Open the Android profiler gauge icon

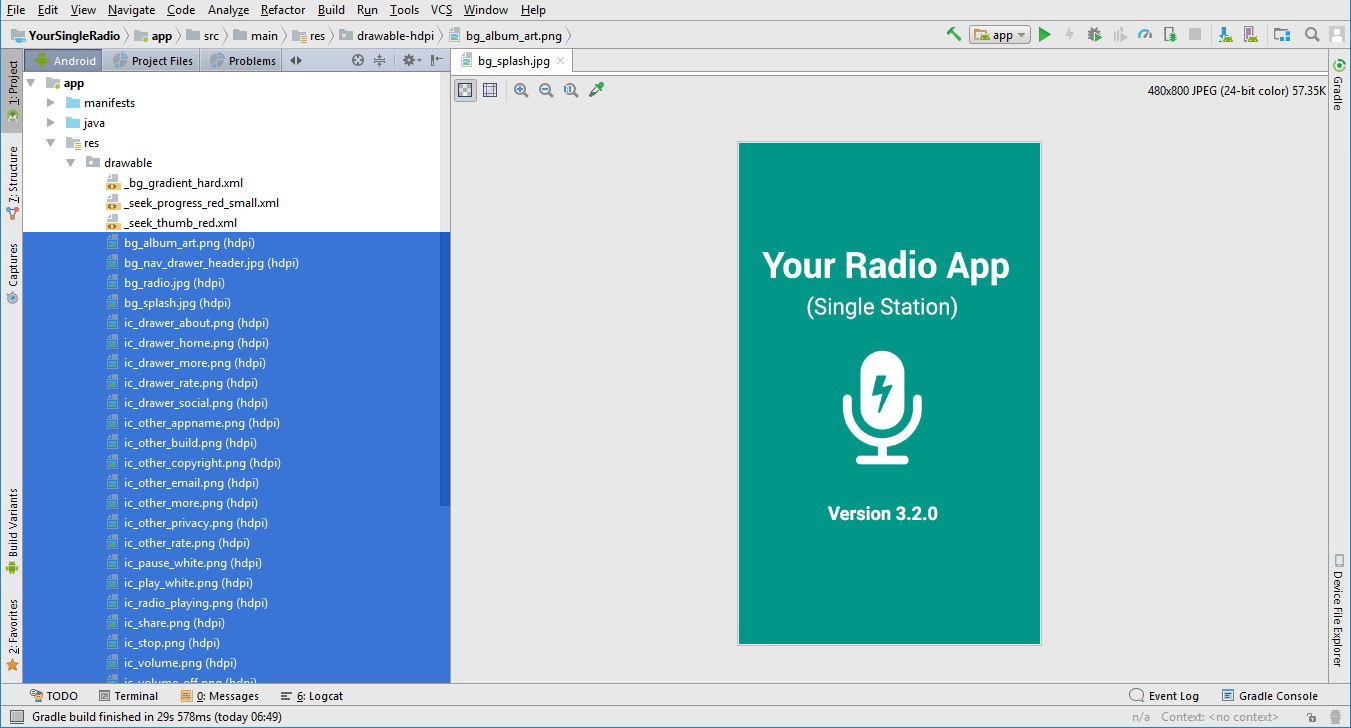tap(1145, 35)
